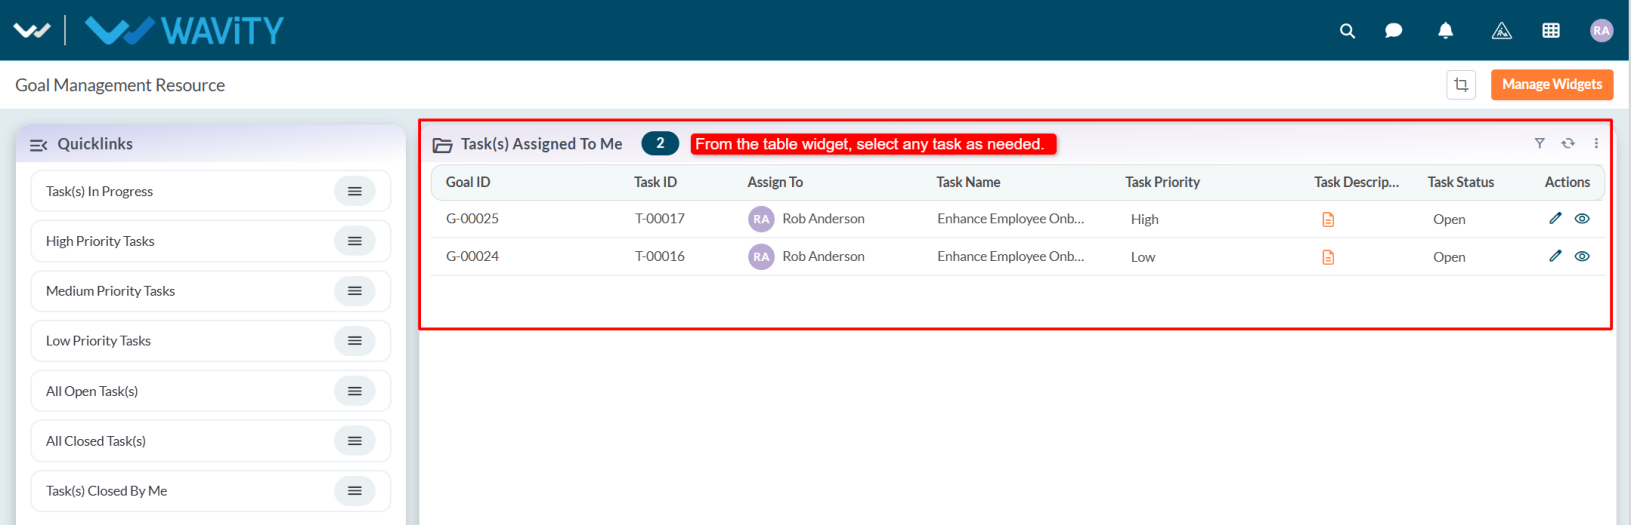The width and height of the screenshot is (1631, 525).
Task: Select Goal ID cell G-00025
Action: 472,218
